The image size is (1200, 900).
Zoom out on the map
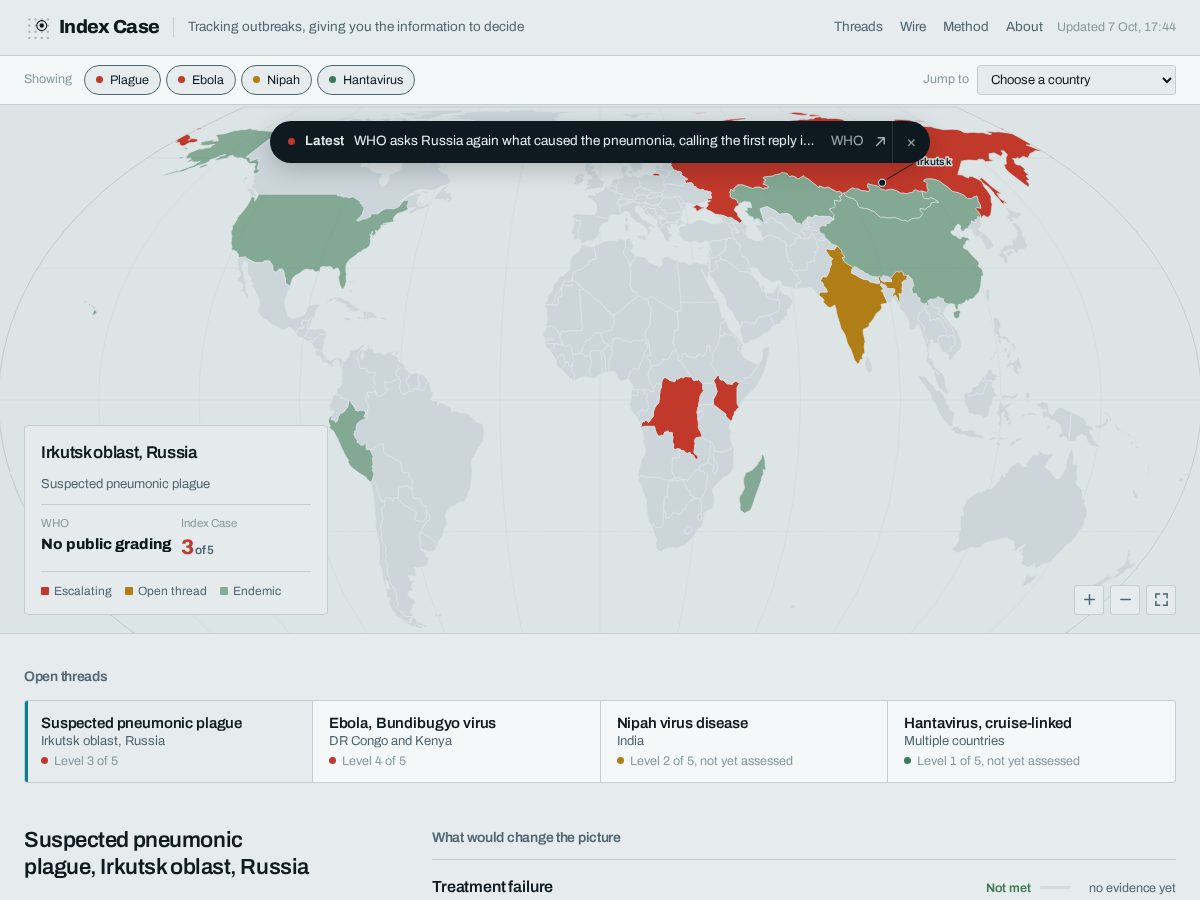1125,600
